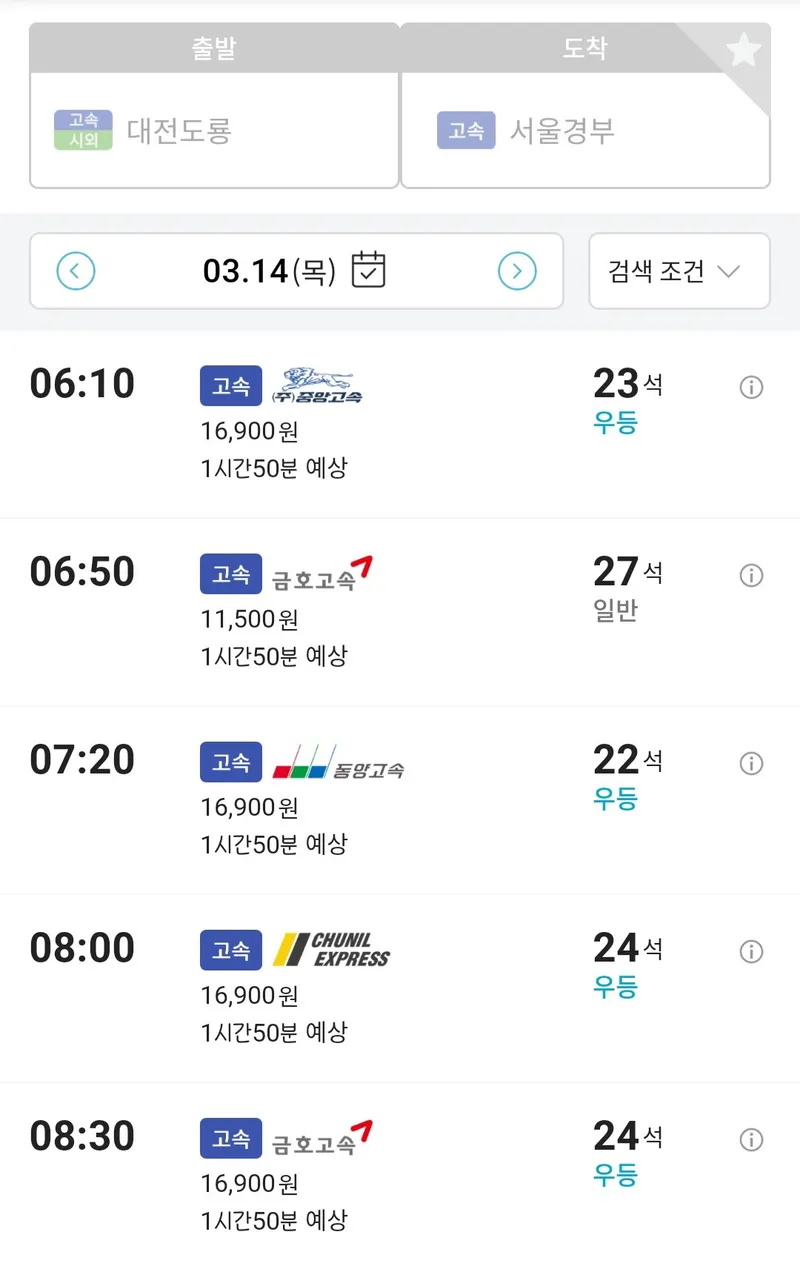This screenshot has height=1261, width=800.
Task: Choose the 06:50 금호고속 일반 bus
Action: 400,612
